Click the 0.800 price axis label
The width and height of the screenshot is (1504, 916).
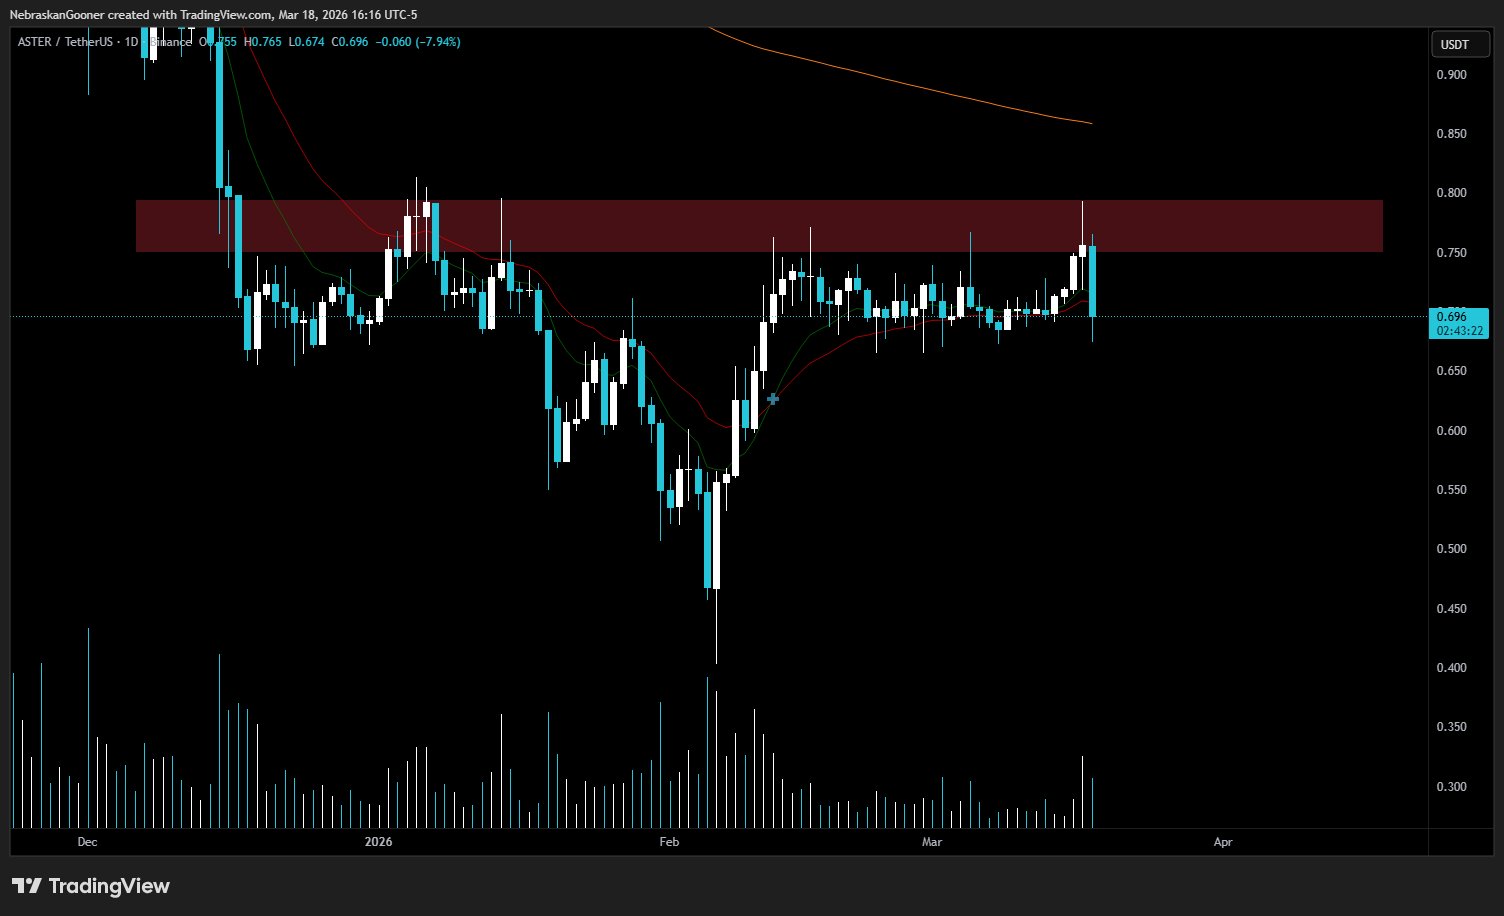tap(1451, 193)
